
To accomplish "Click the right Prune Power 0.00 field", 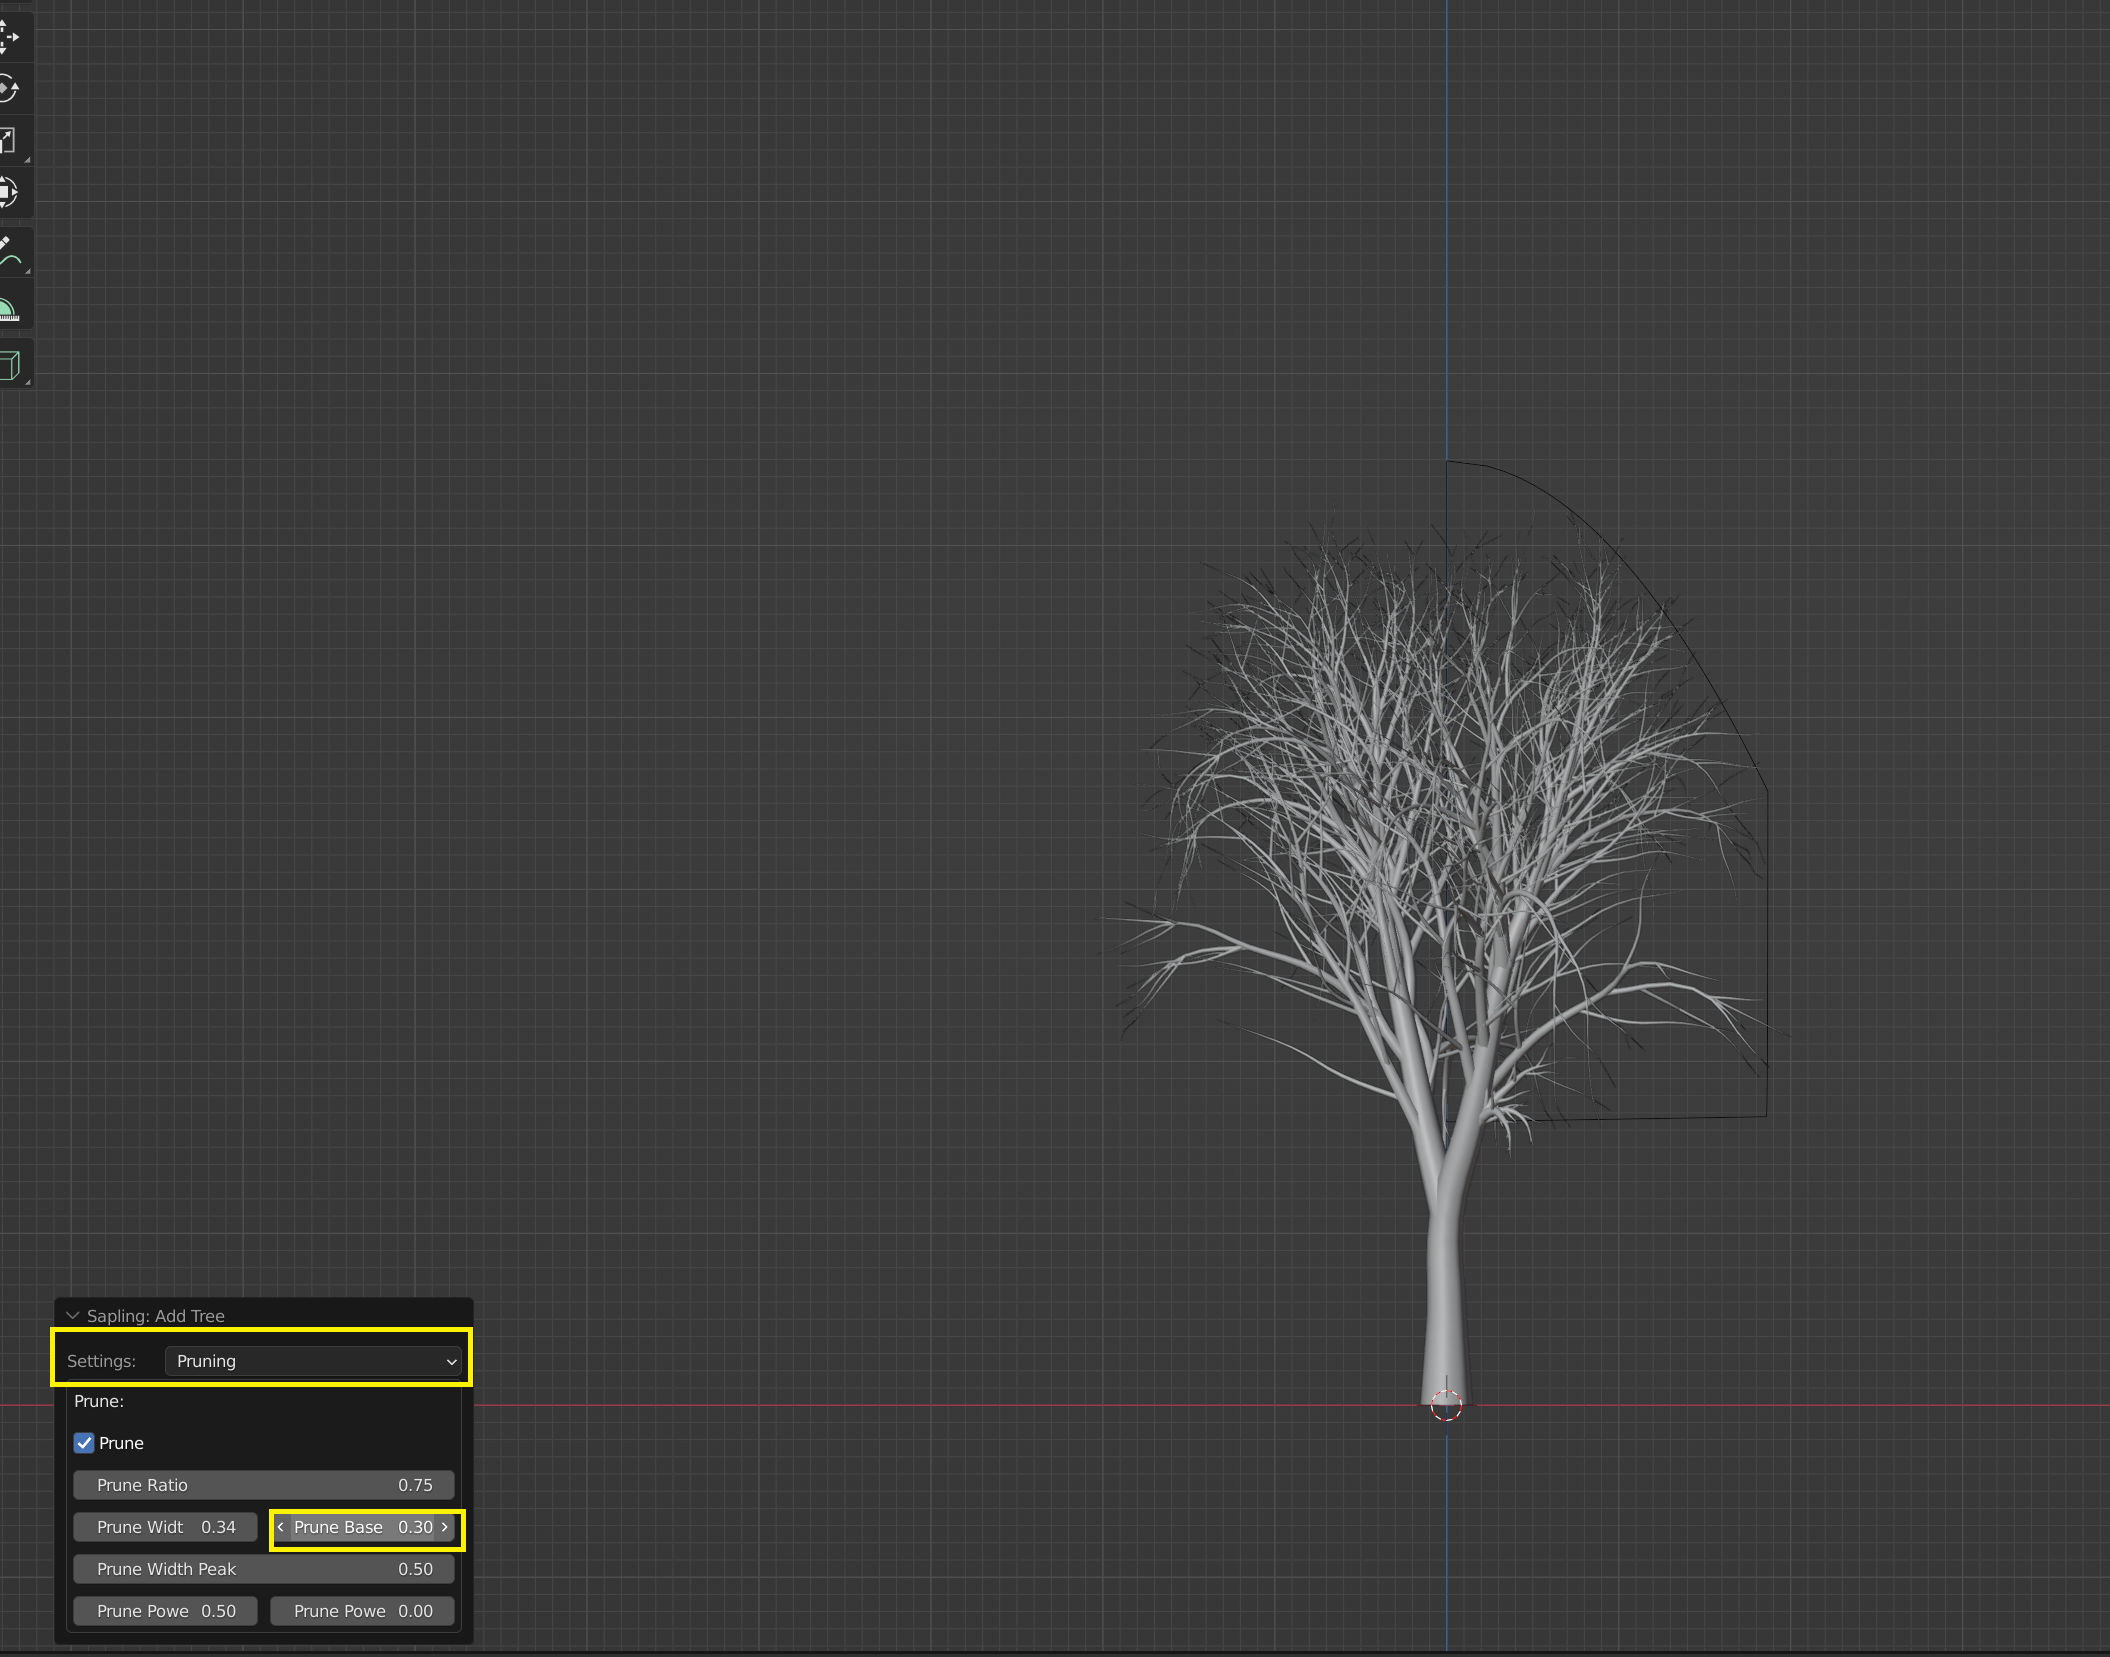I will coord(362,1611).
